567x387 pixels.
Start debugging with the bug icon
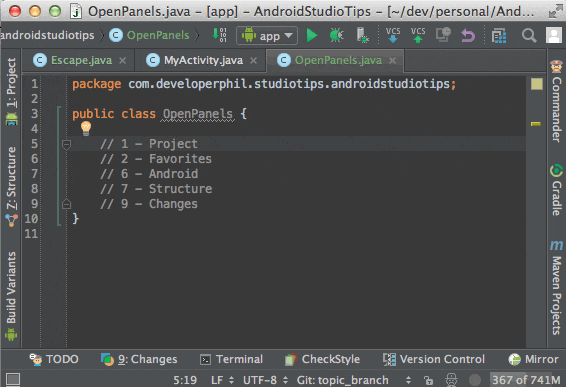pos(336,35)
